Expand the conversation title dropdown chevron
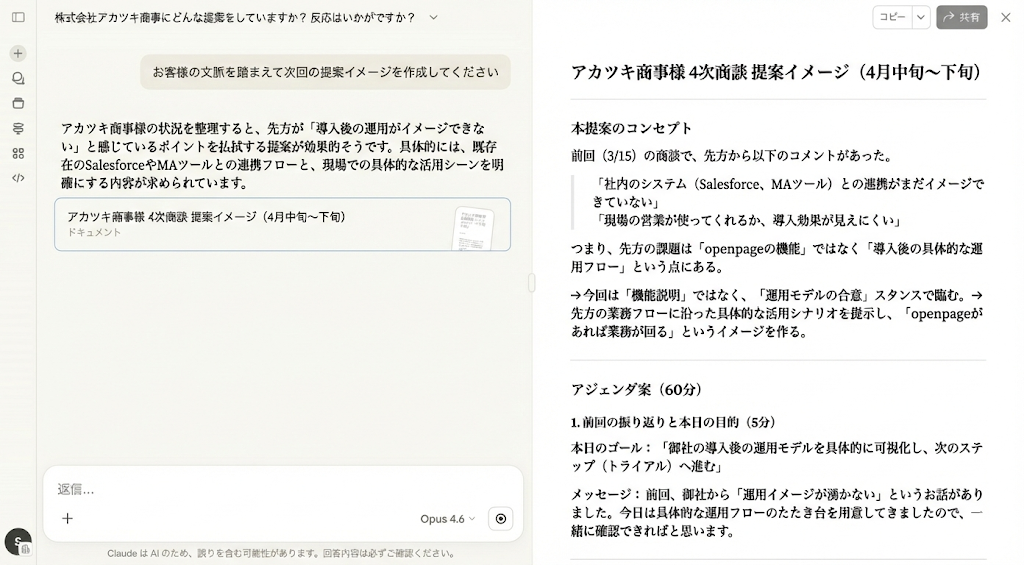The width and height of the screenshot is (1024, 565). click(x=434, y=18)
